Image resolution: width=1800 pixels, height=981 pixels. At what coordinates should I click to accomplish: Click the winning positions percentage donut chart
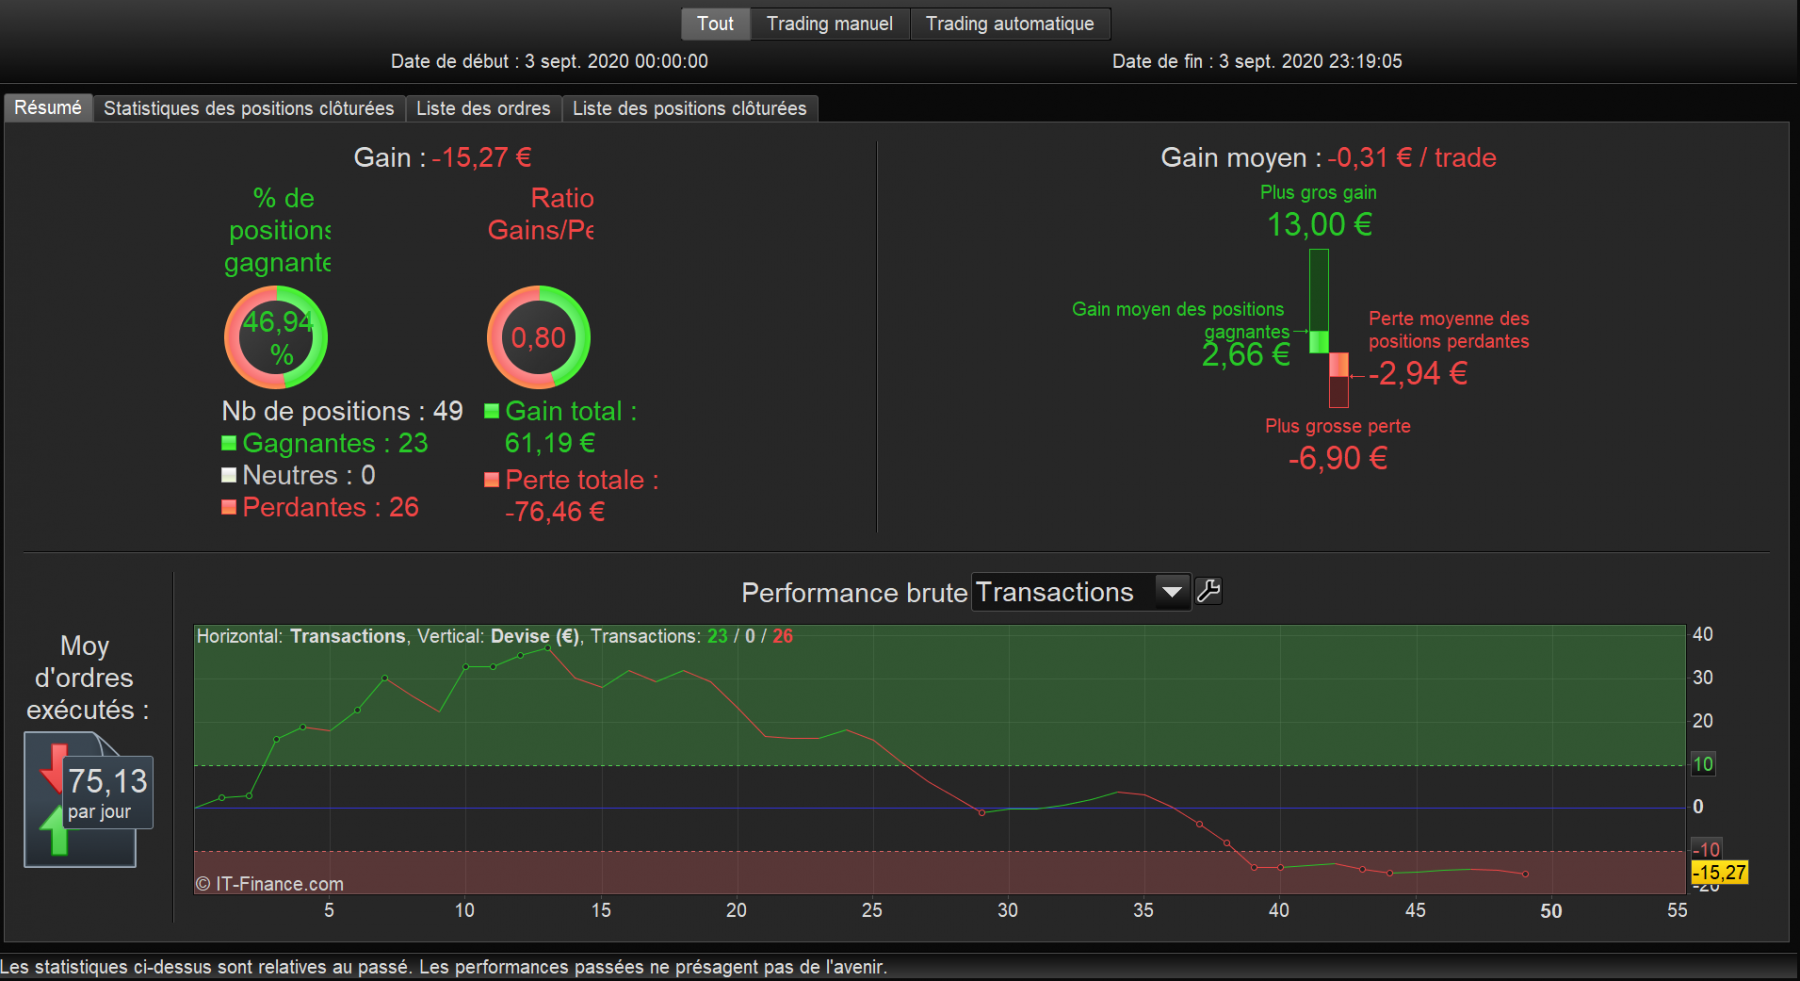click(x=276, y=337)
